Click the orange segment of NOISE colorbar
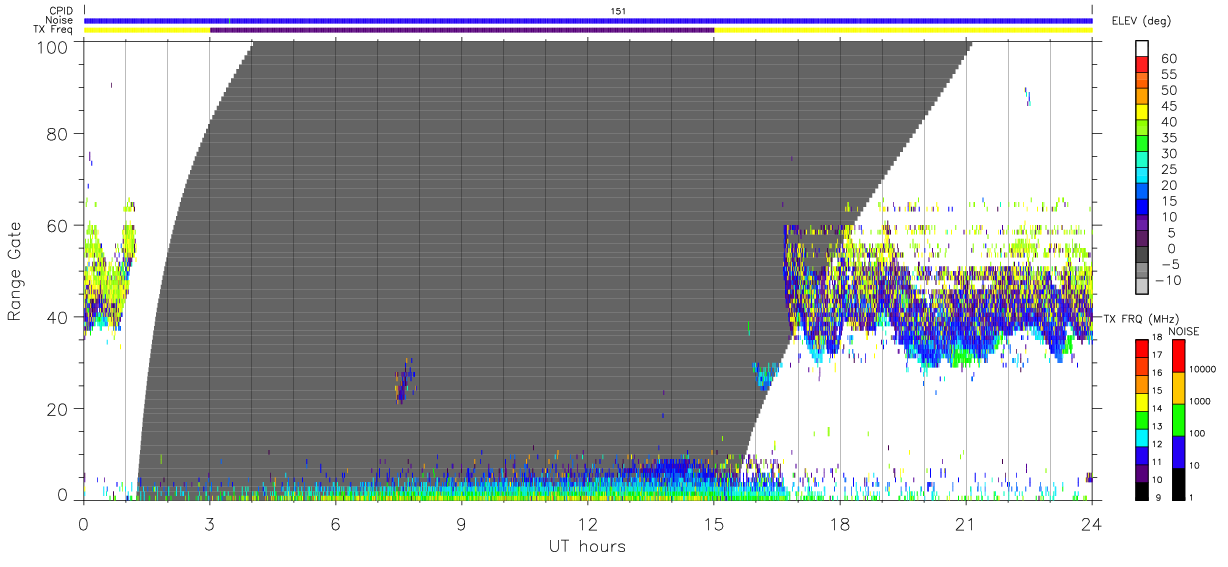This screenshot has width=1228, height=567. click(1179, 388)
